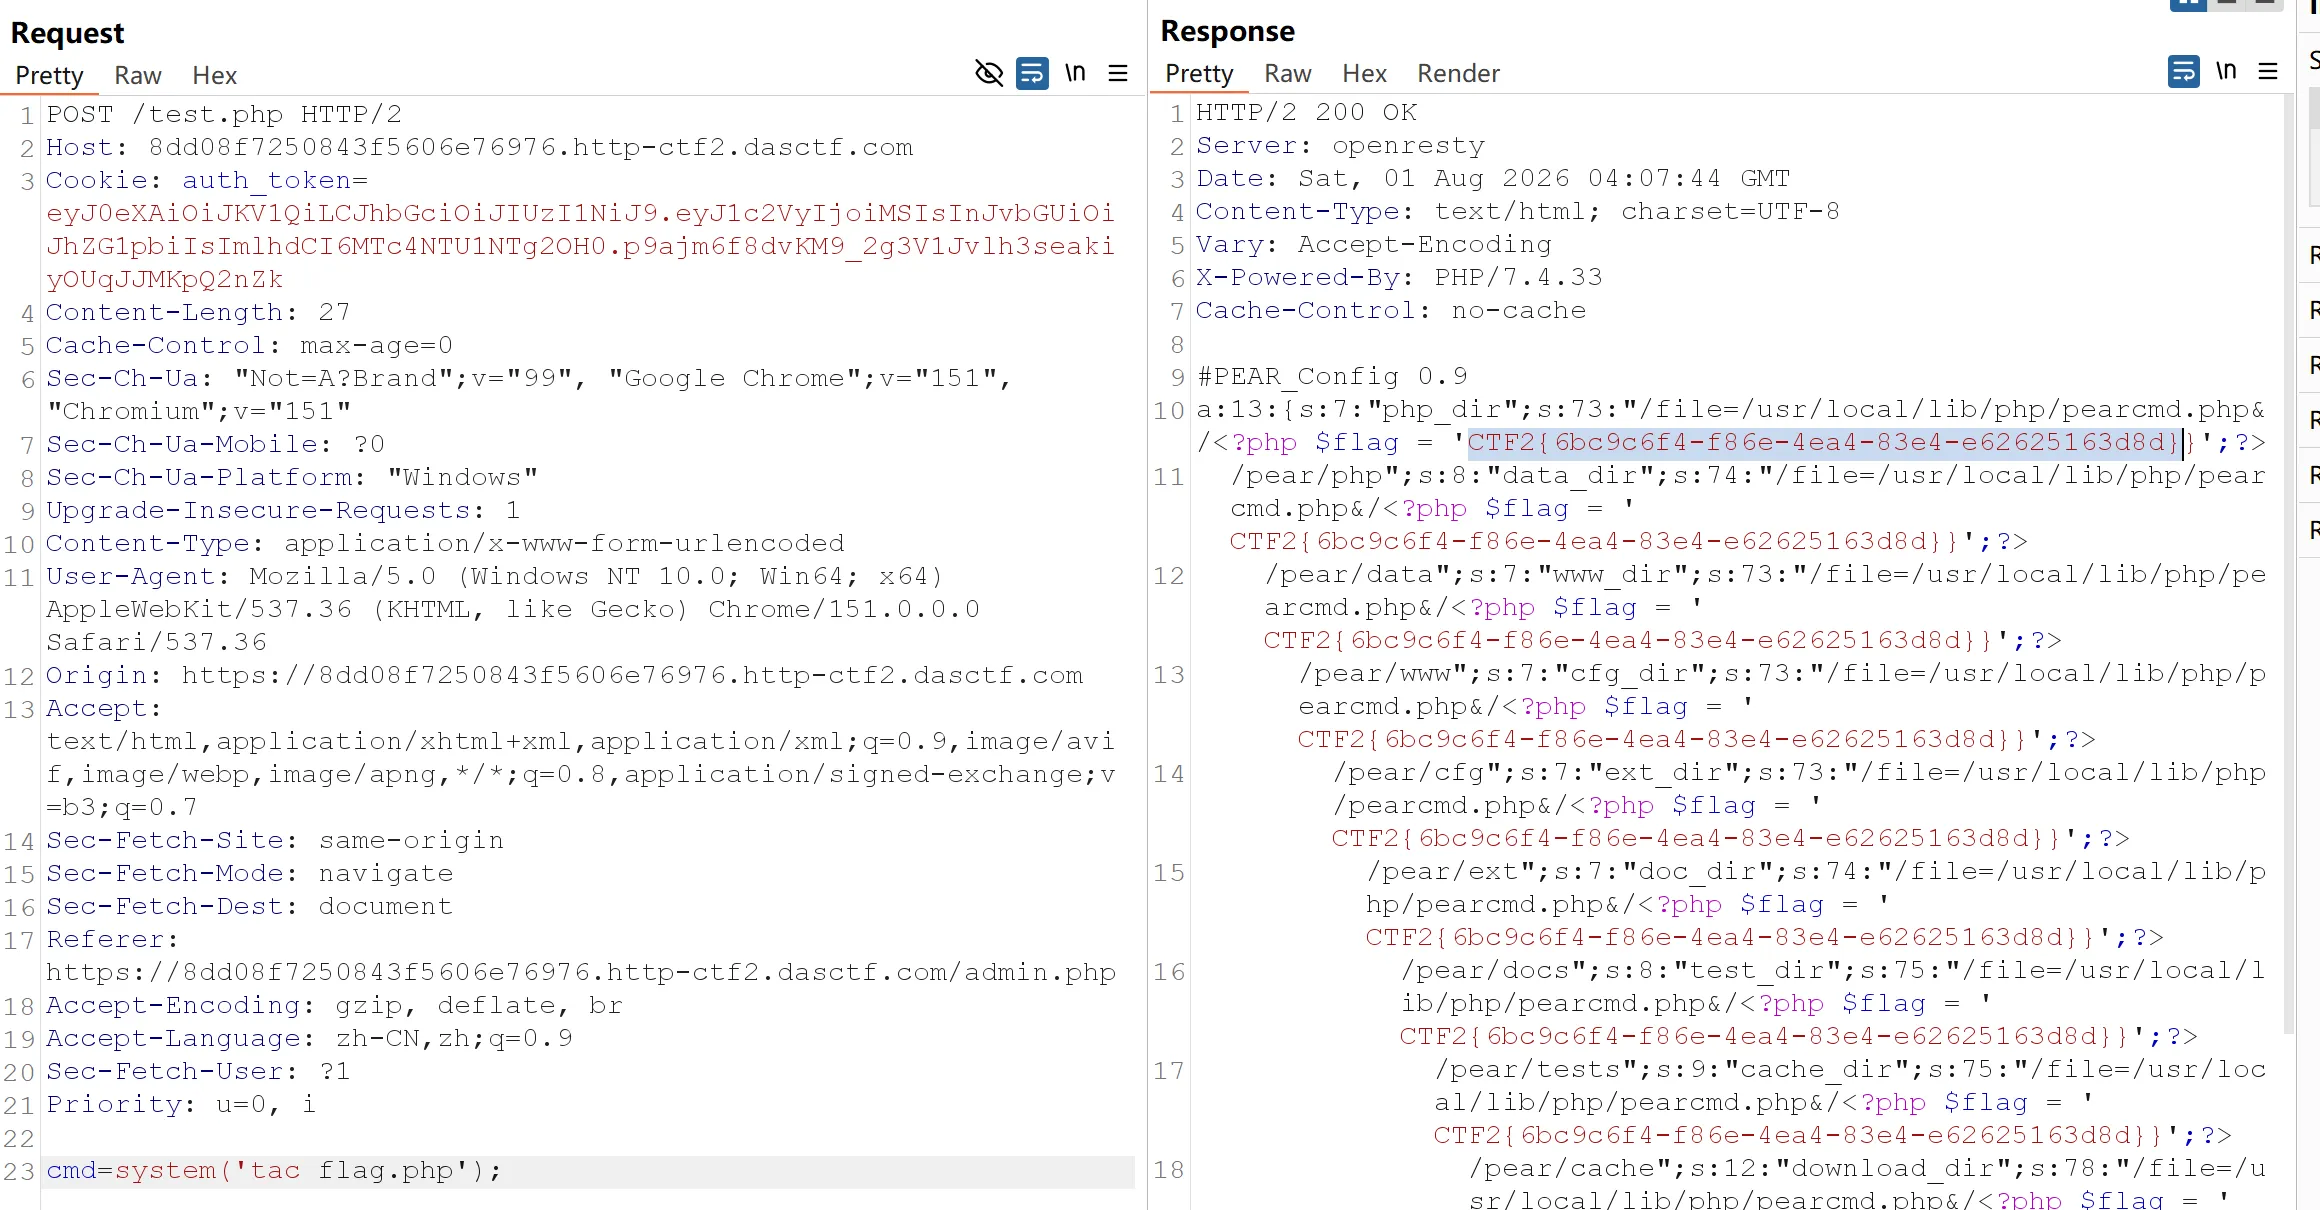Image resolution: width=2320 pixels, height=1210 pixels.
Task: Click the Origin header in Request
Action: coord(565,676)
